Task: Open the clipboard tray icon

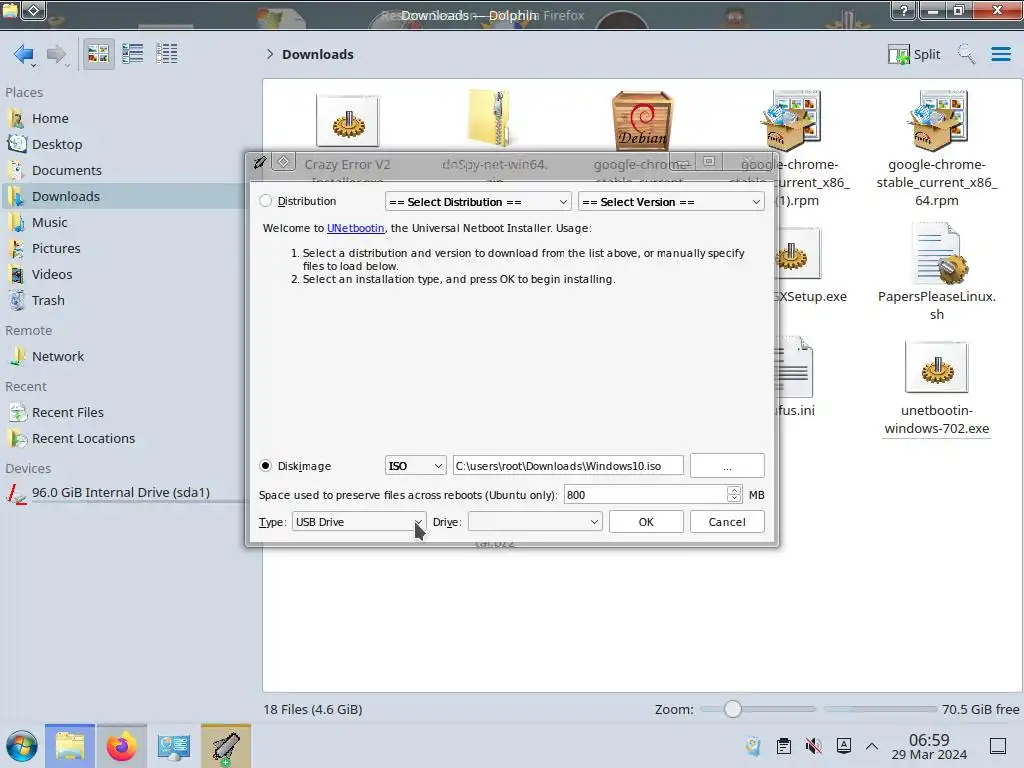Action: (x=784, y=746)
